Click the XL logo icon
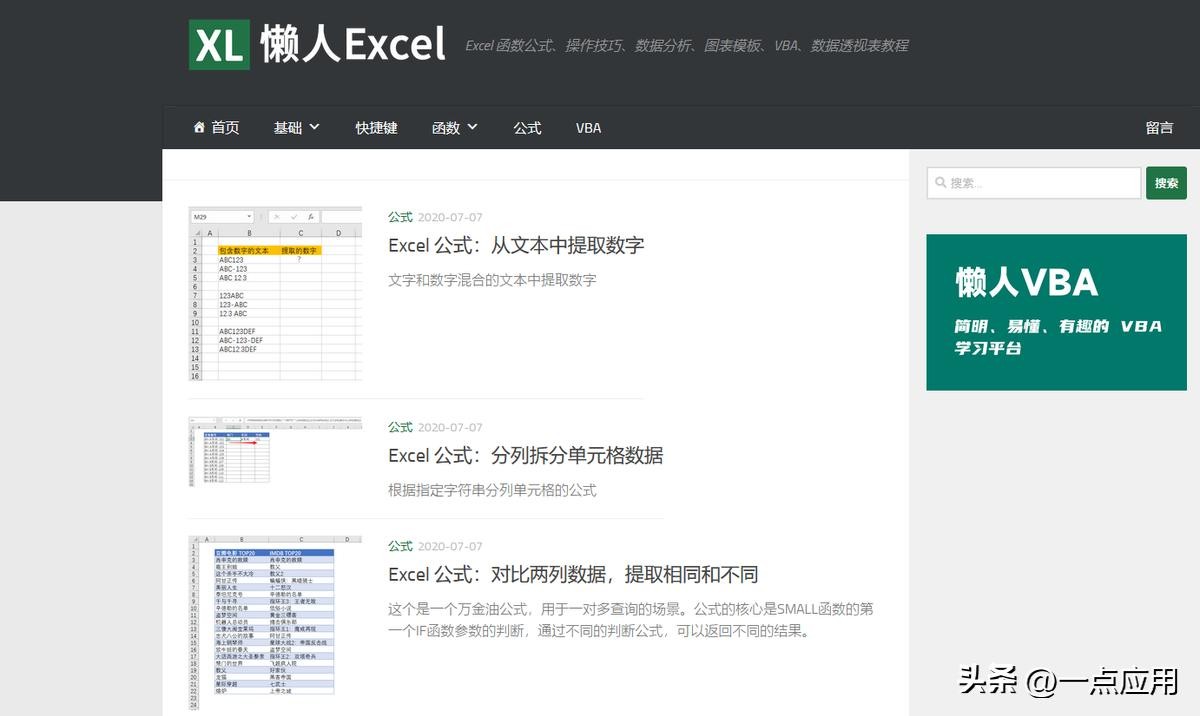Viewport: 1200px width, 716px height. point(219,45)
